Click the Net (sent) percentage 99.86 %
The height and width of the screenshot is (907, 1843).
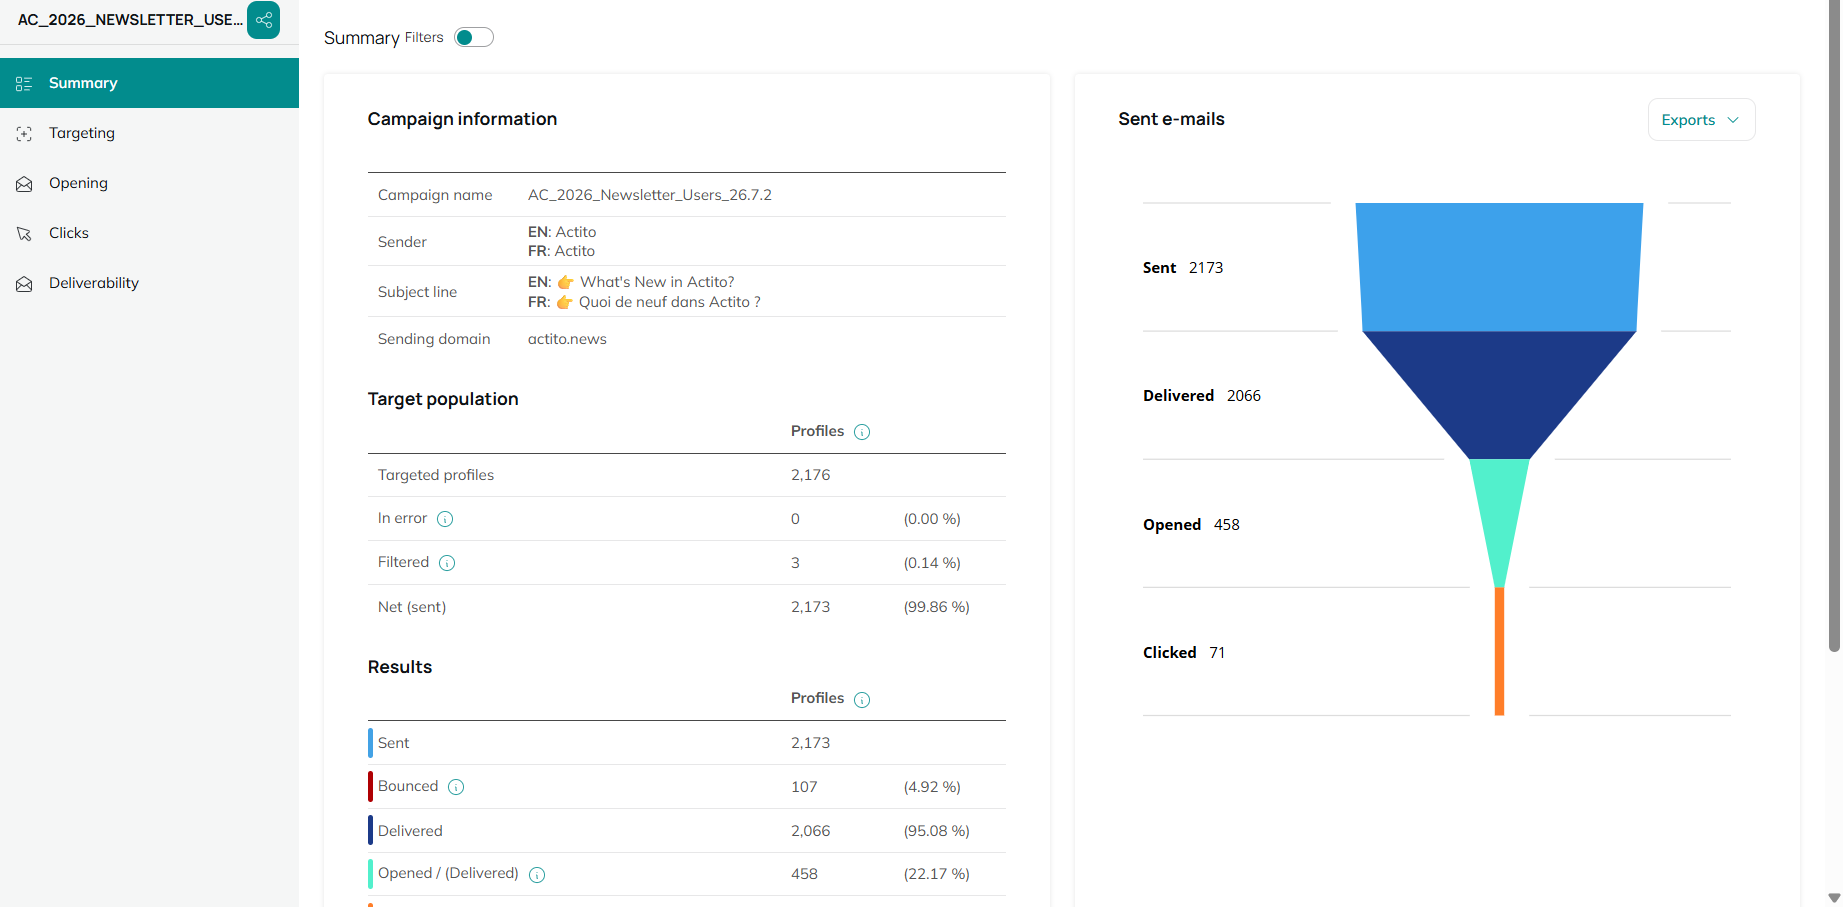[x=937, y=607]
